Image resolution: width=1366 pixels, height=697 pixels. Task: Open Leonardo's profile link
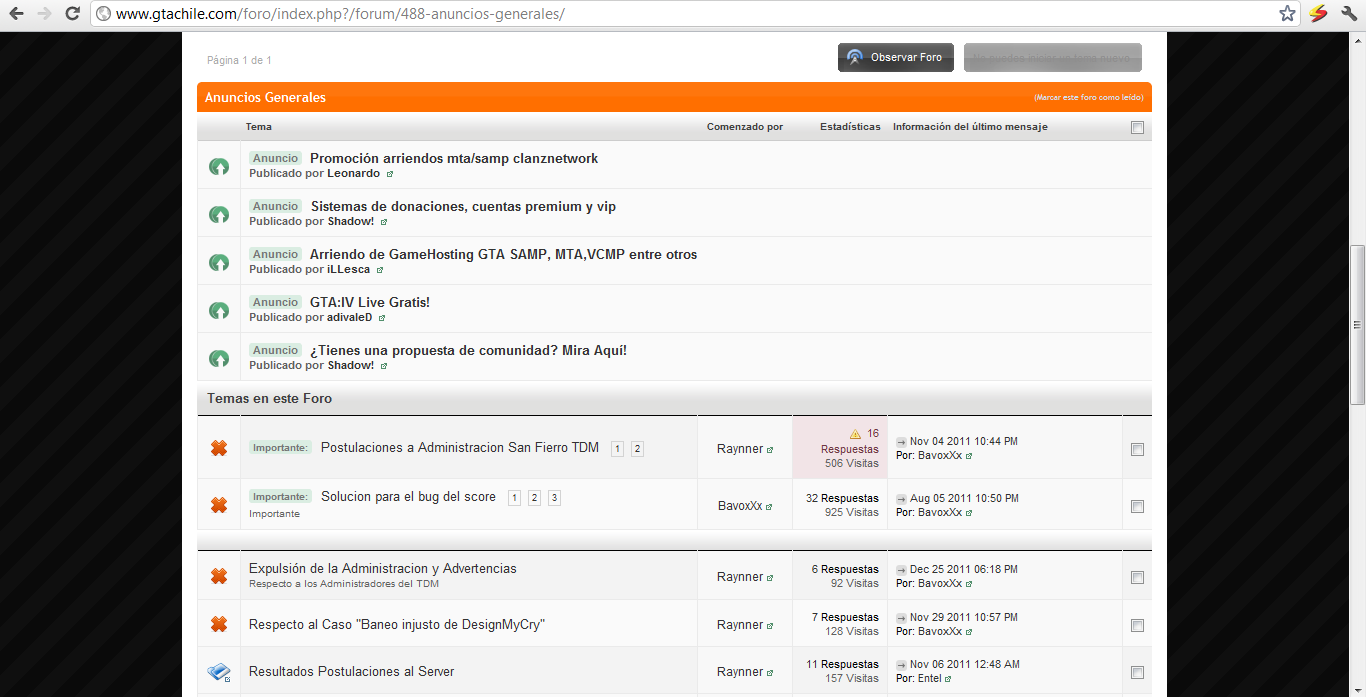pos(353,173)
